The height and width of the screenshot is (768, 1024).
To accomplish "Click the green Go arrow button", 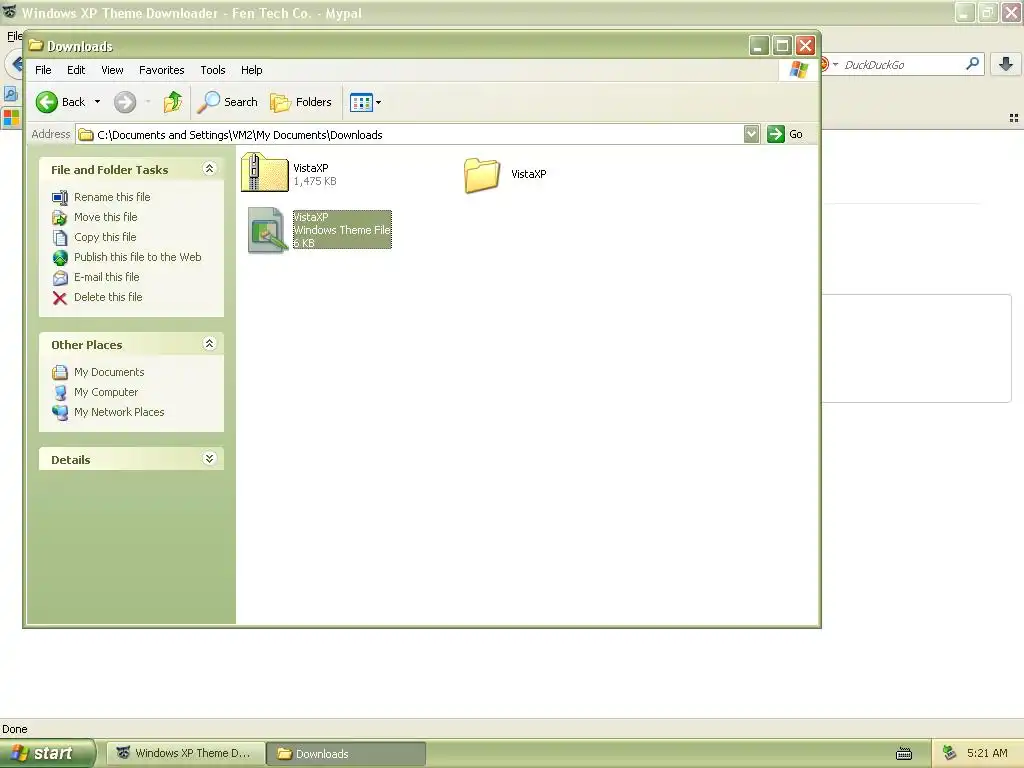I will tap(776, 134).
